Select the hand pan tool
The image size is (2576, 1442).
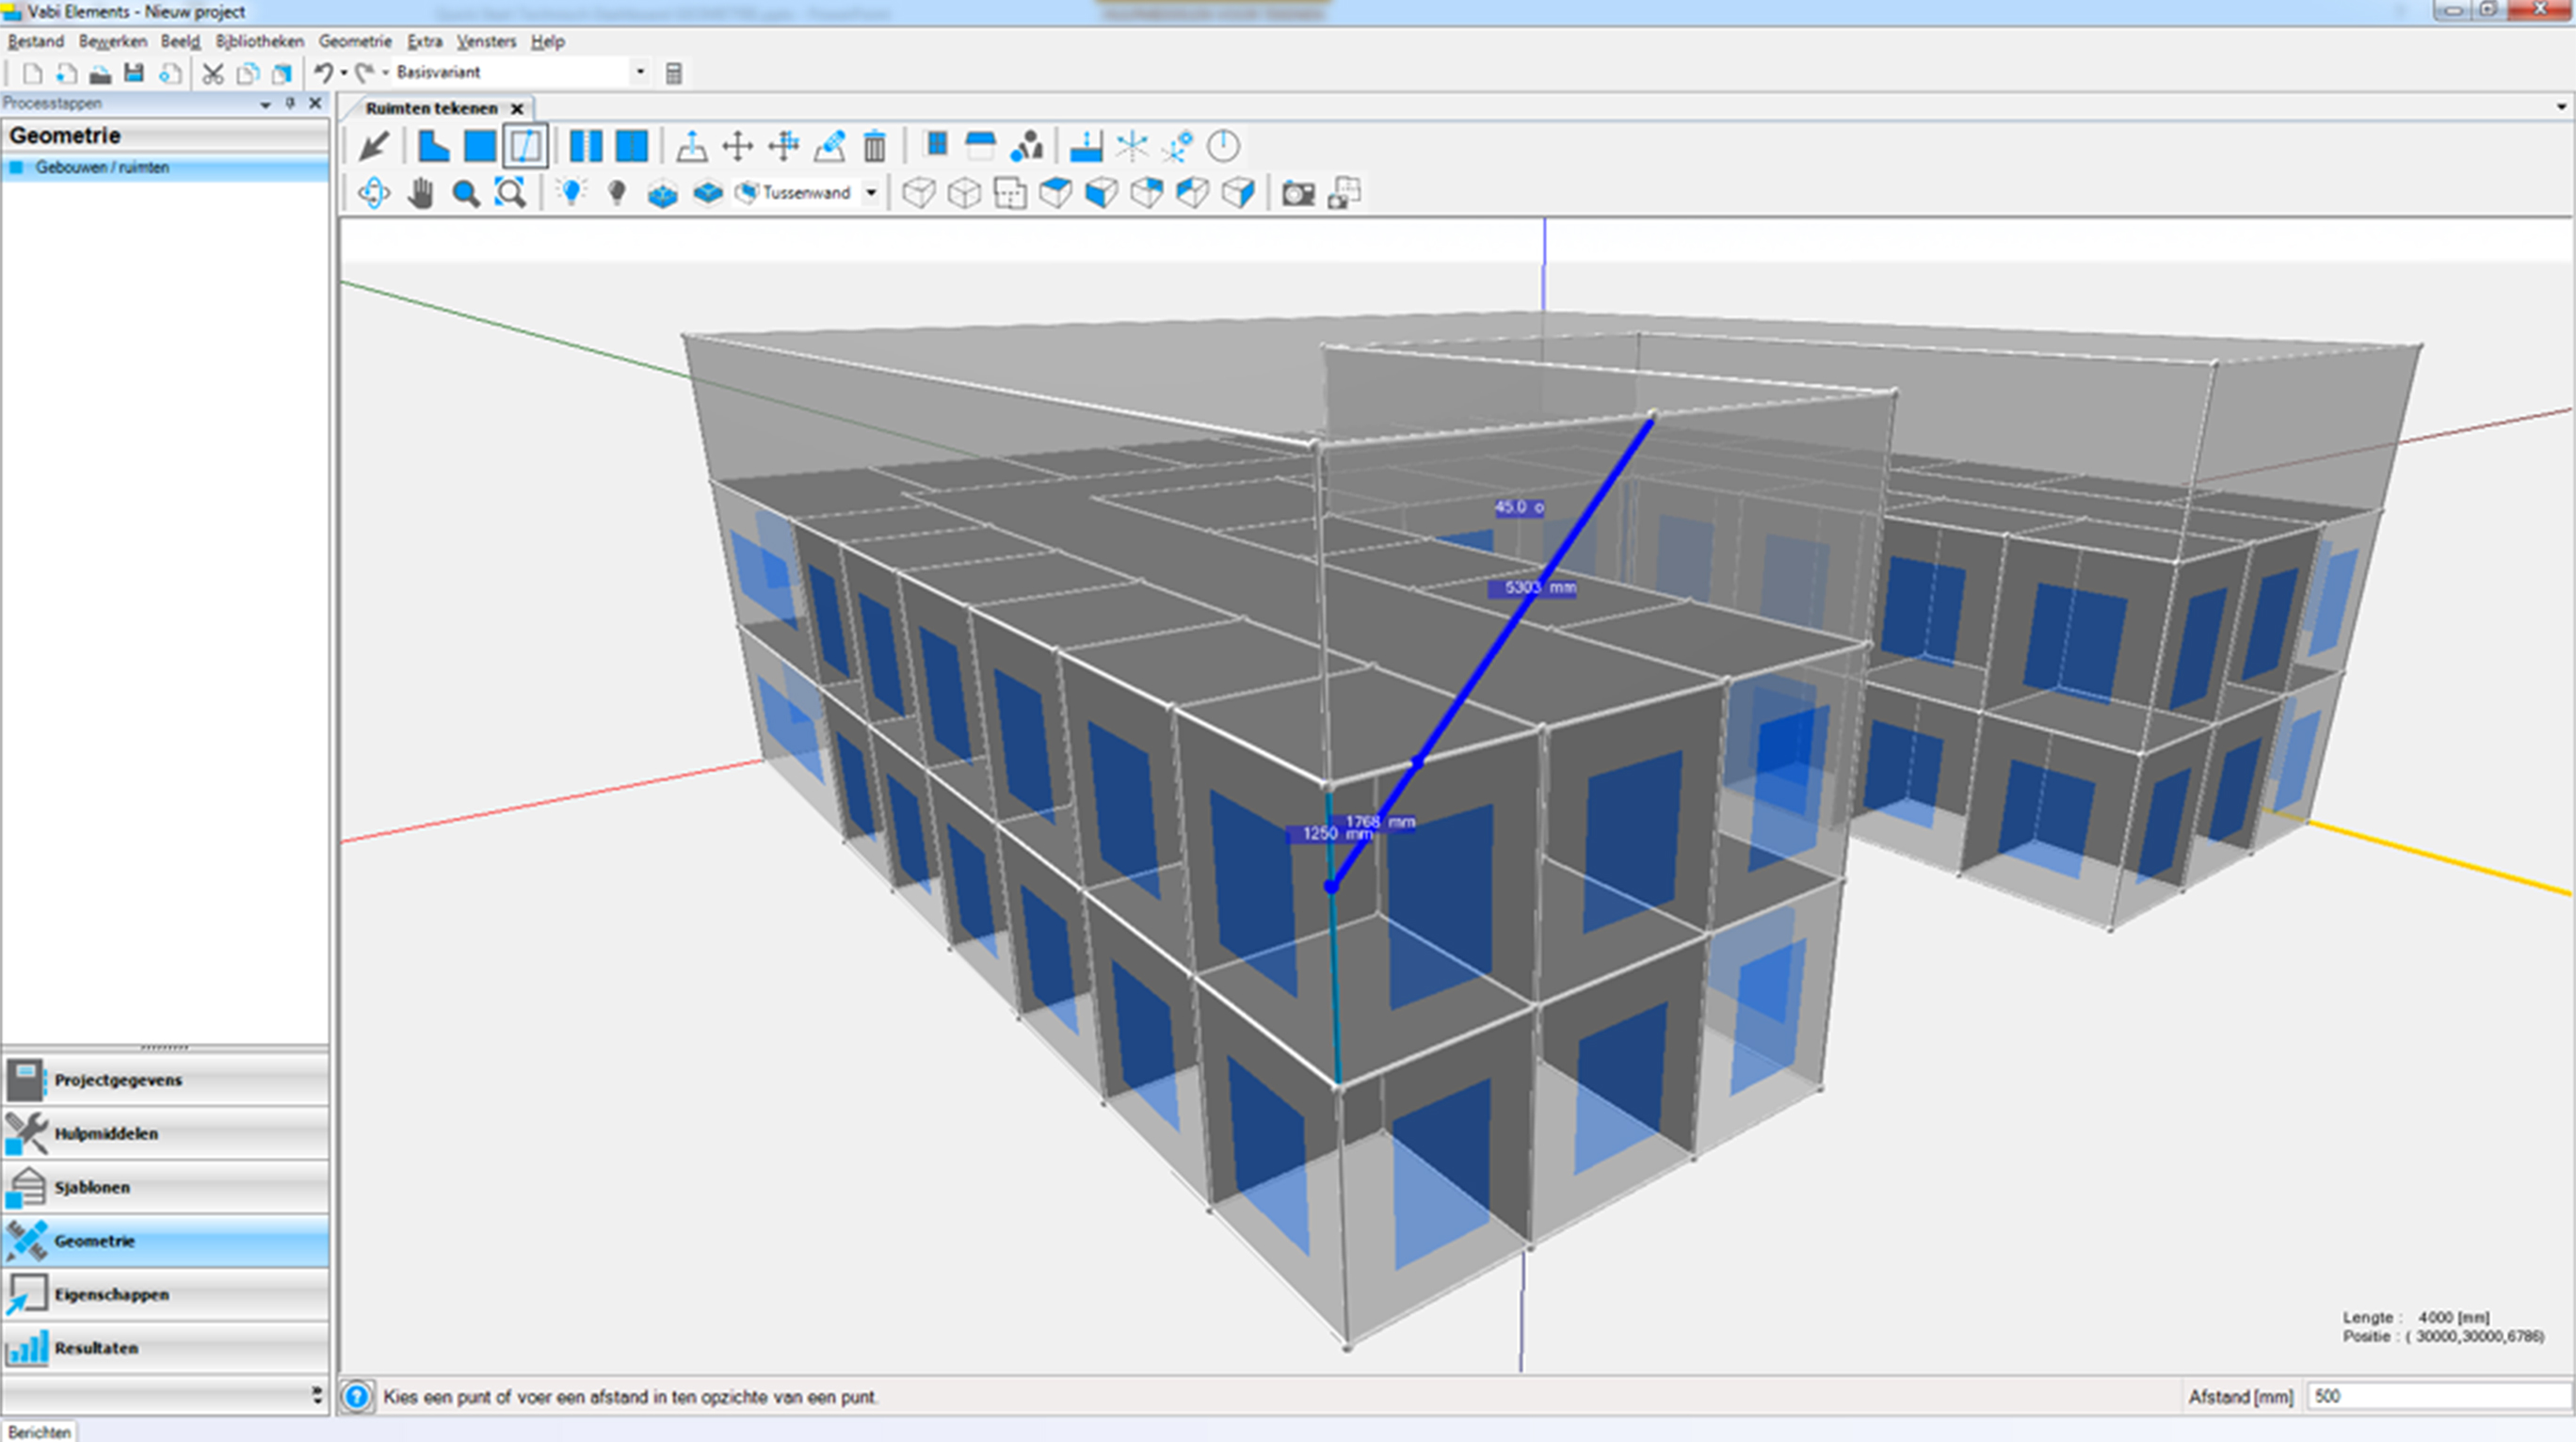(421, 193)
